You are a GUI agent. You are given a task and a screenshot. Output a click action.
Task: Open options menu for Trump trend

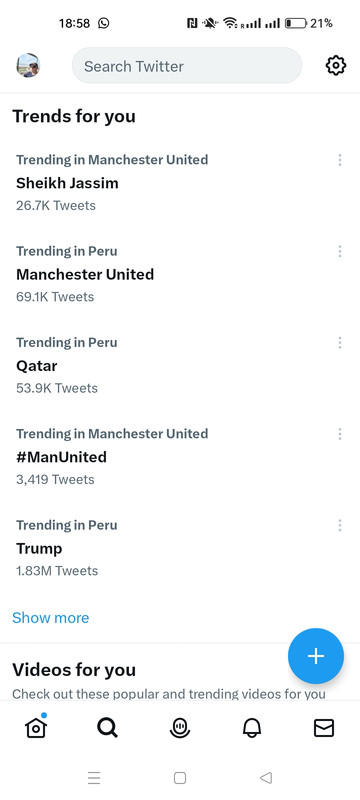[340, 526]
